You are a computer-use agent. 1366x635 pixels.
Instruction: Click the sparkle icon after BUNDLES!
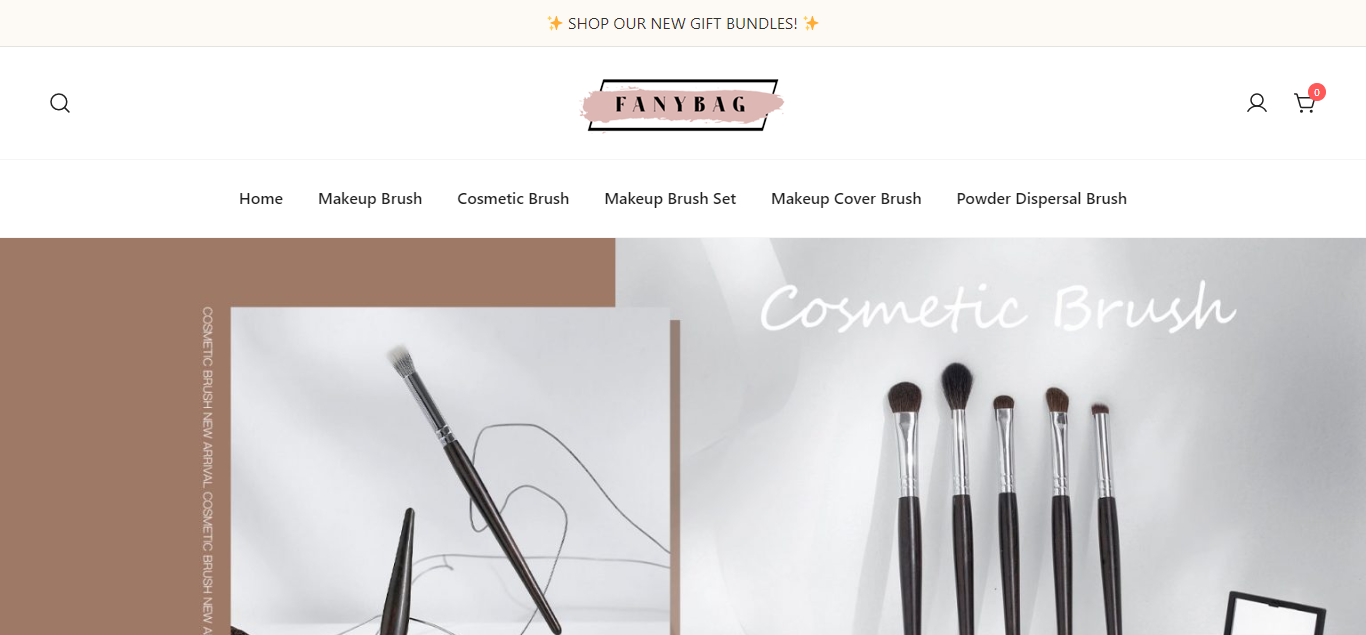tap(811, 23)
